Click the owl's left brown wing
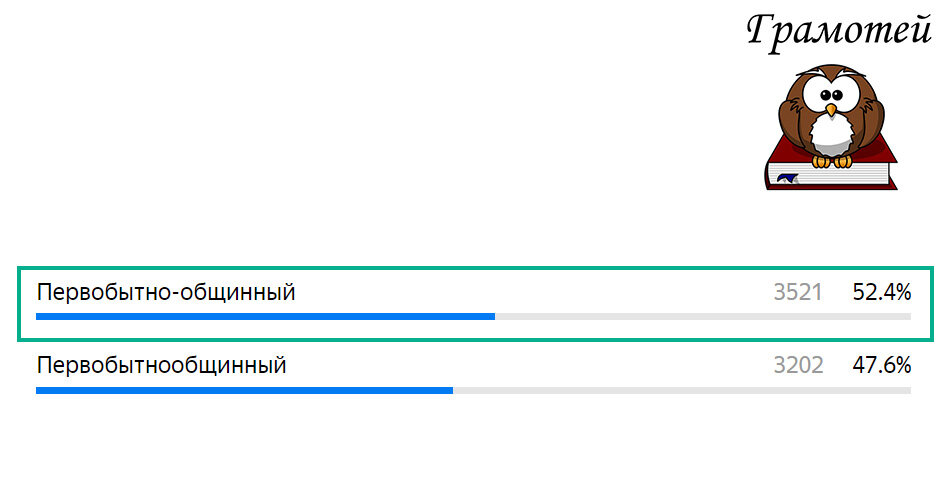Viewport: 950px width, 501px height. coord(791,121)
